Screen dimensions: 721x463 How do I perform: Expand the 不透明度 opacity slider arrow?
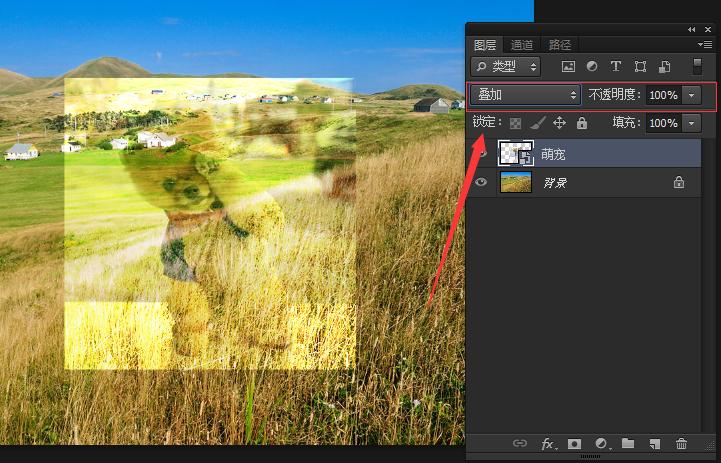click(692, 95)
